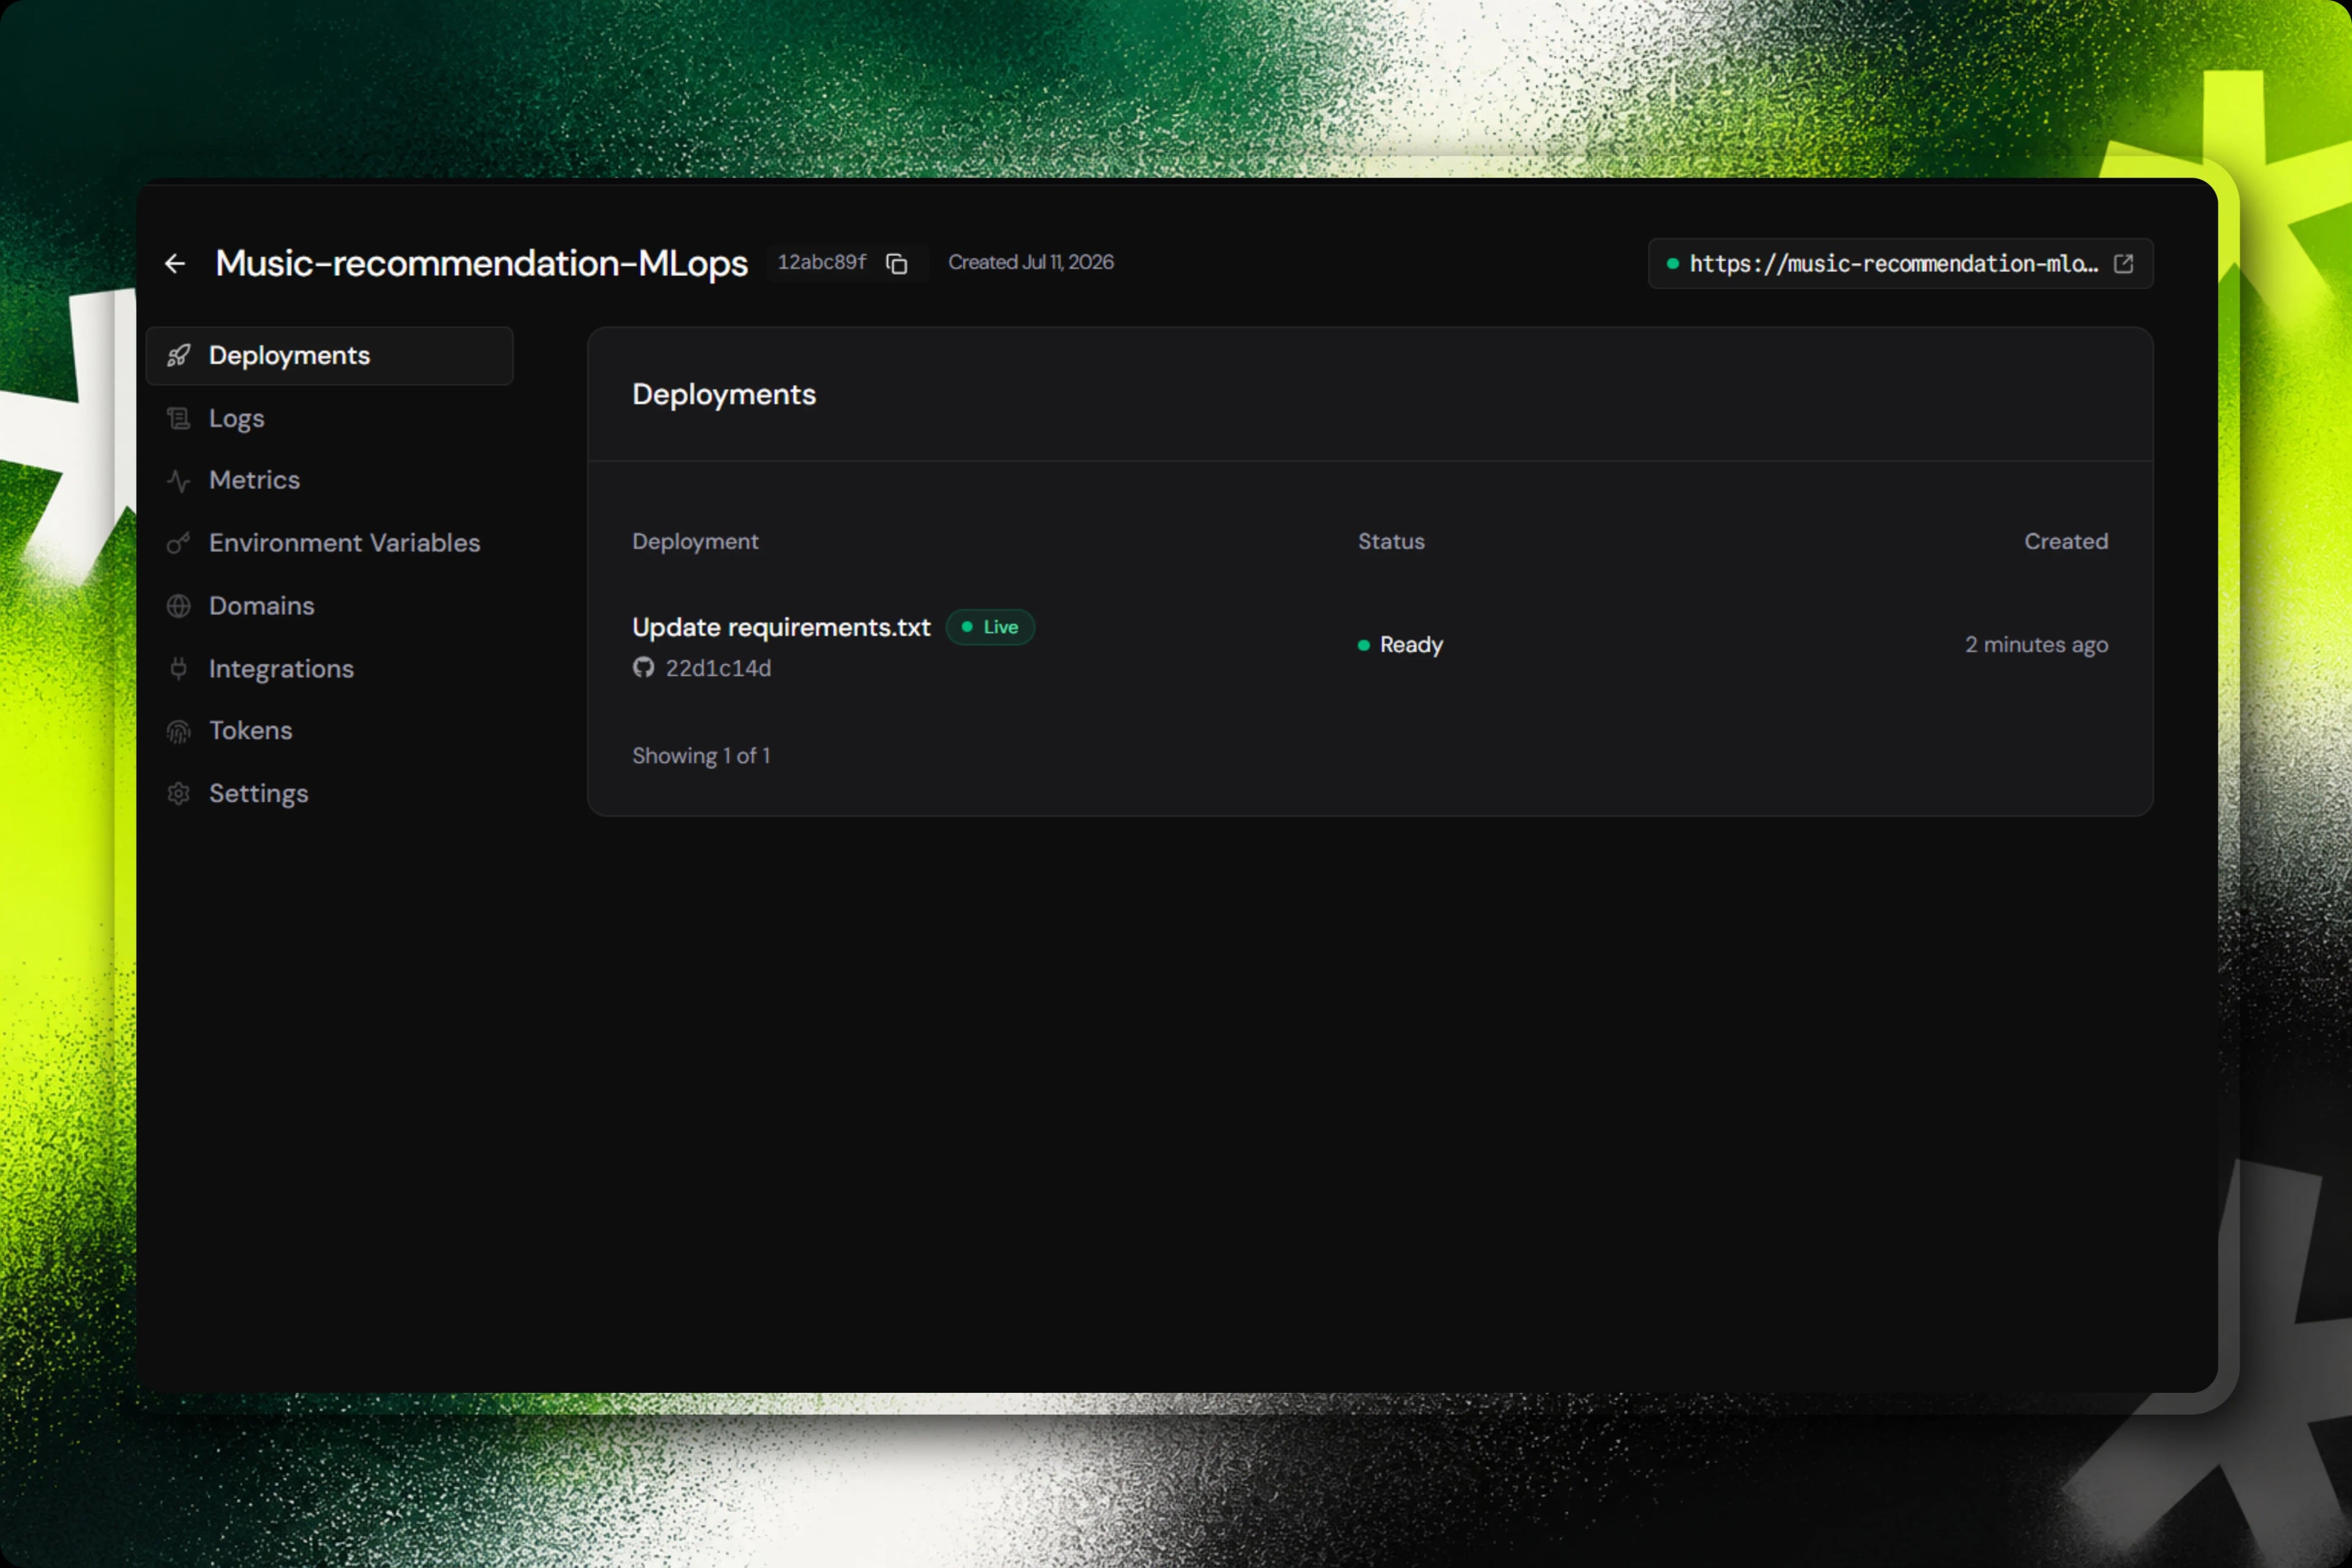2352x1568 pixels.
Task: Select Integrations in sidebar
Action: 329,668
